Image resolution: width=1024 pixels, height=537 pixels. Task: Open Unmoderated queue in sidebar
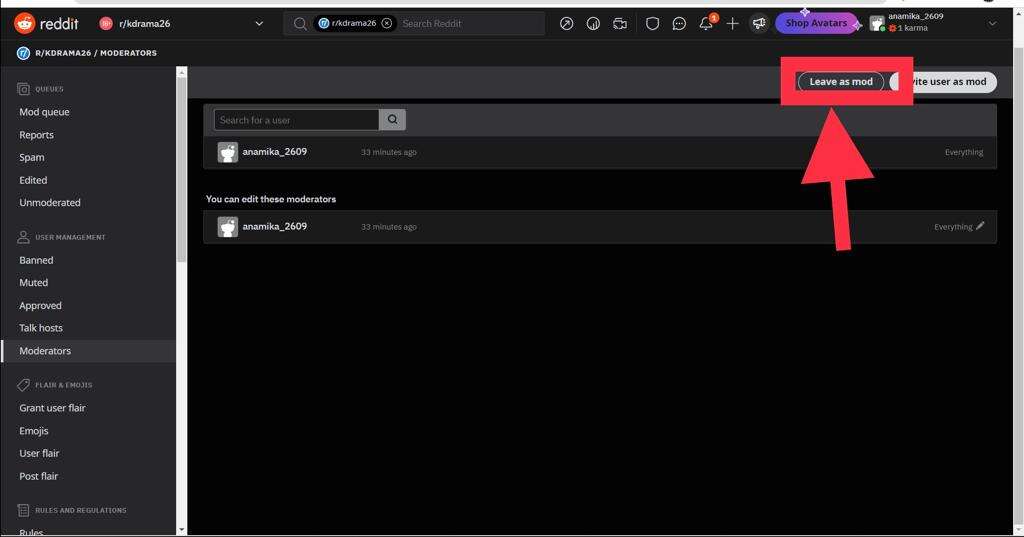[50, 203]
